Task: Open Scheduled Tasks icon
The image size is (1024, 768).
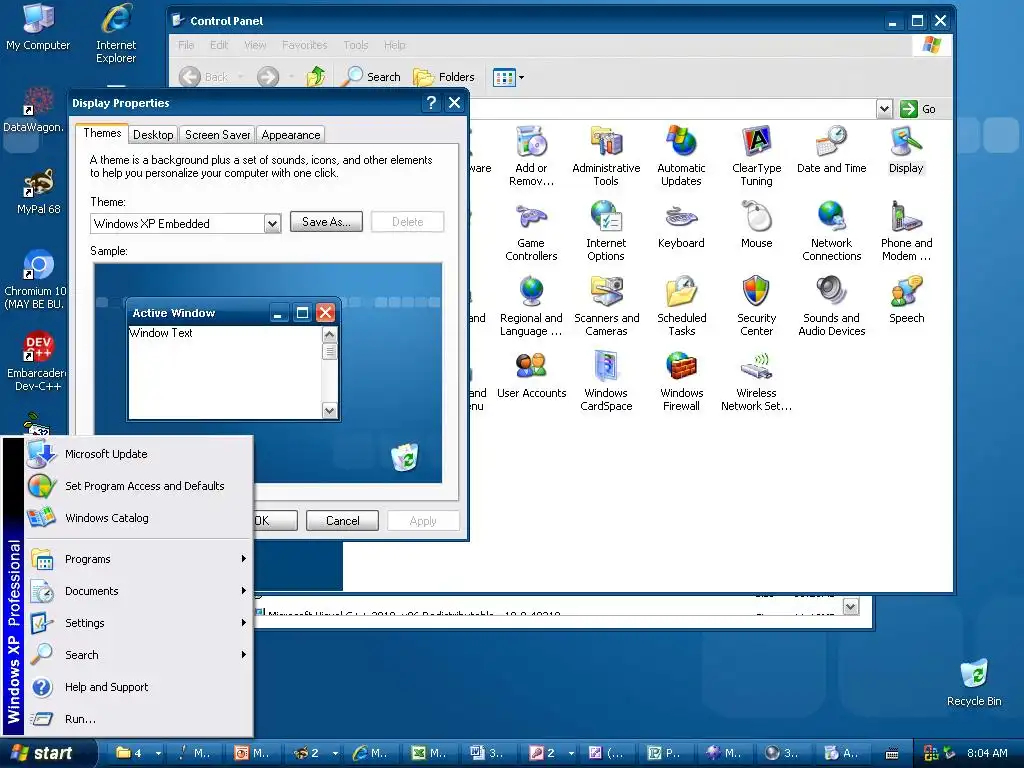Action: click(681, 306)
